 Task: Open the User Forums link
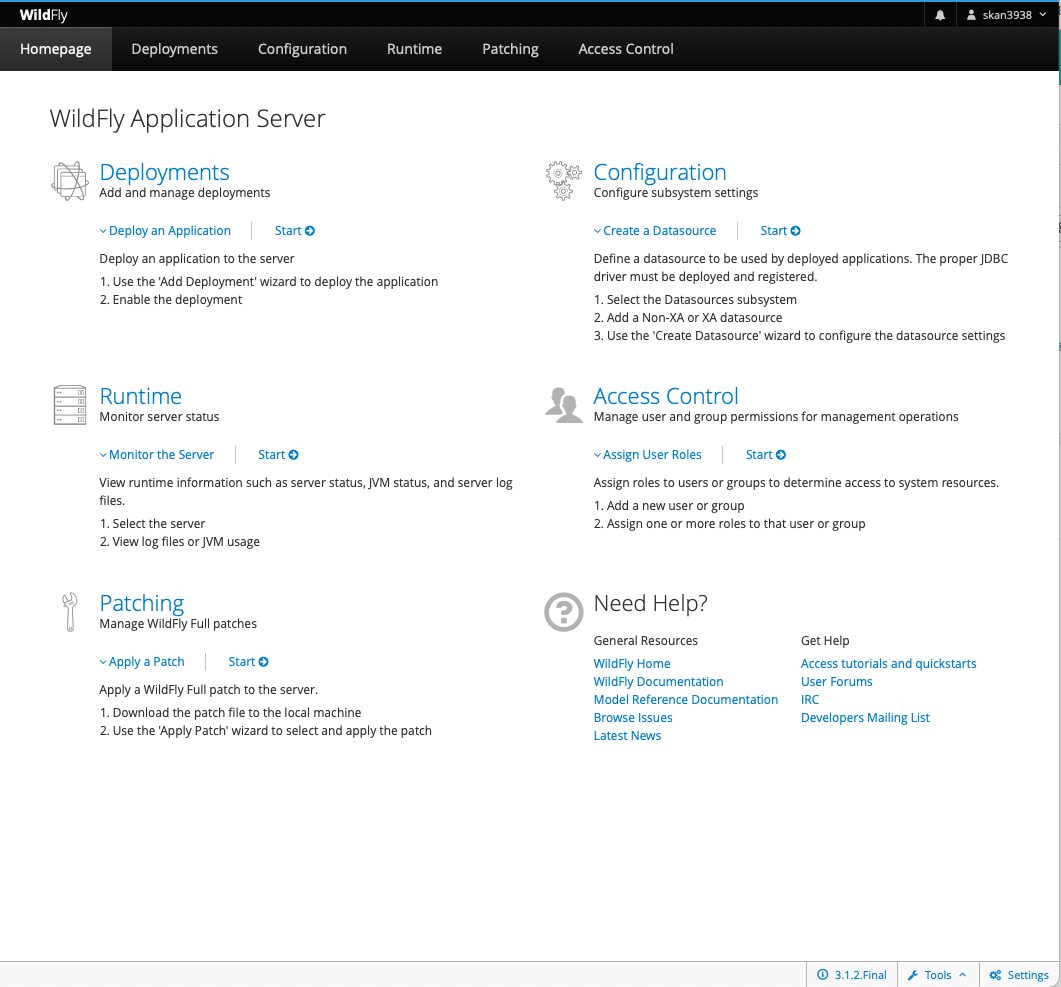[836, 681]
